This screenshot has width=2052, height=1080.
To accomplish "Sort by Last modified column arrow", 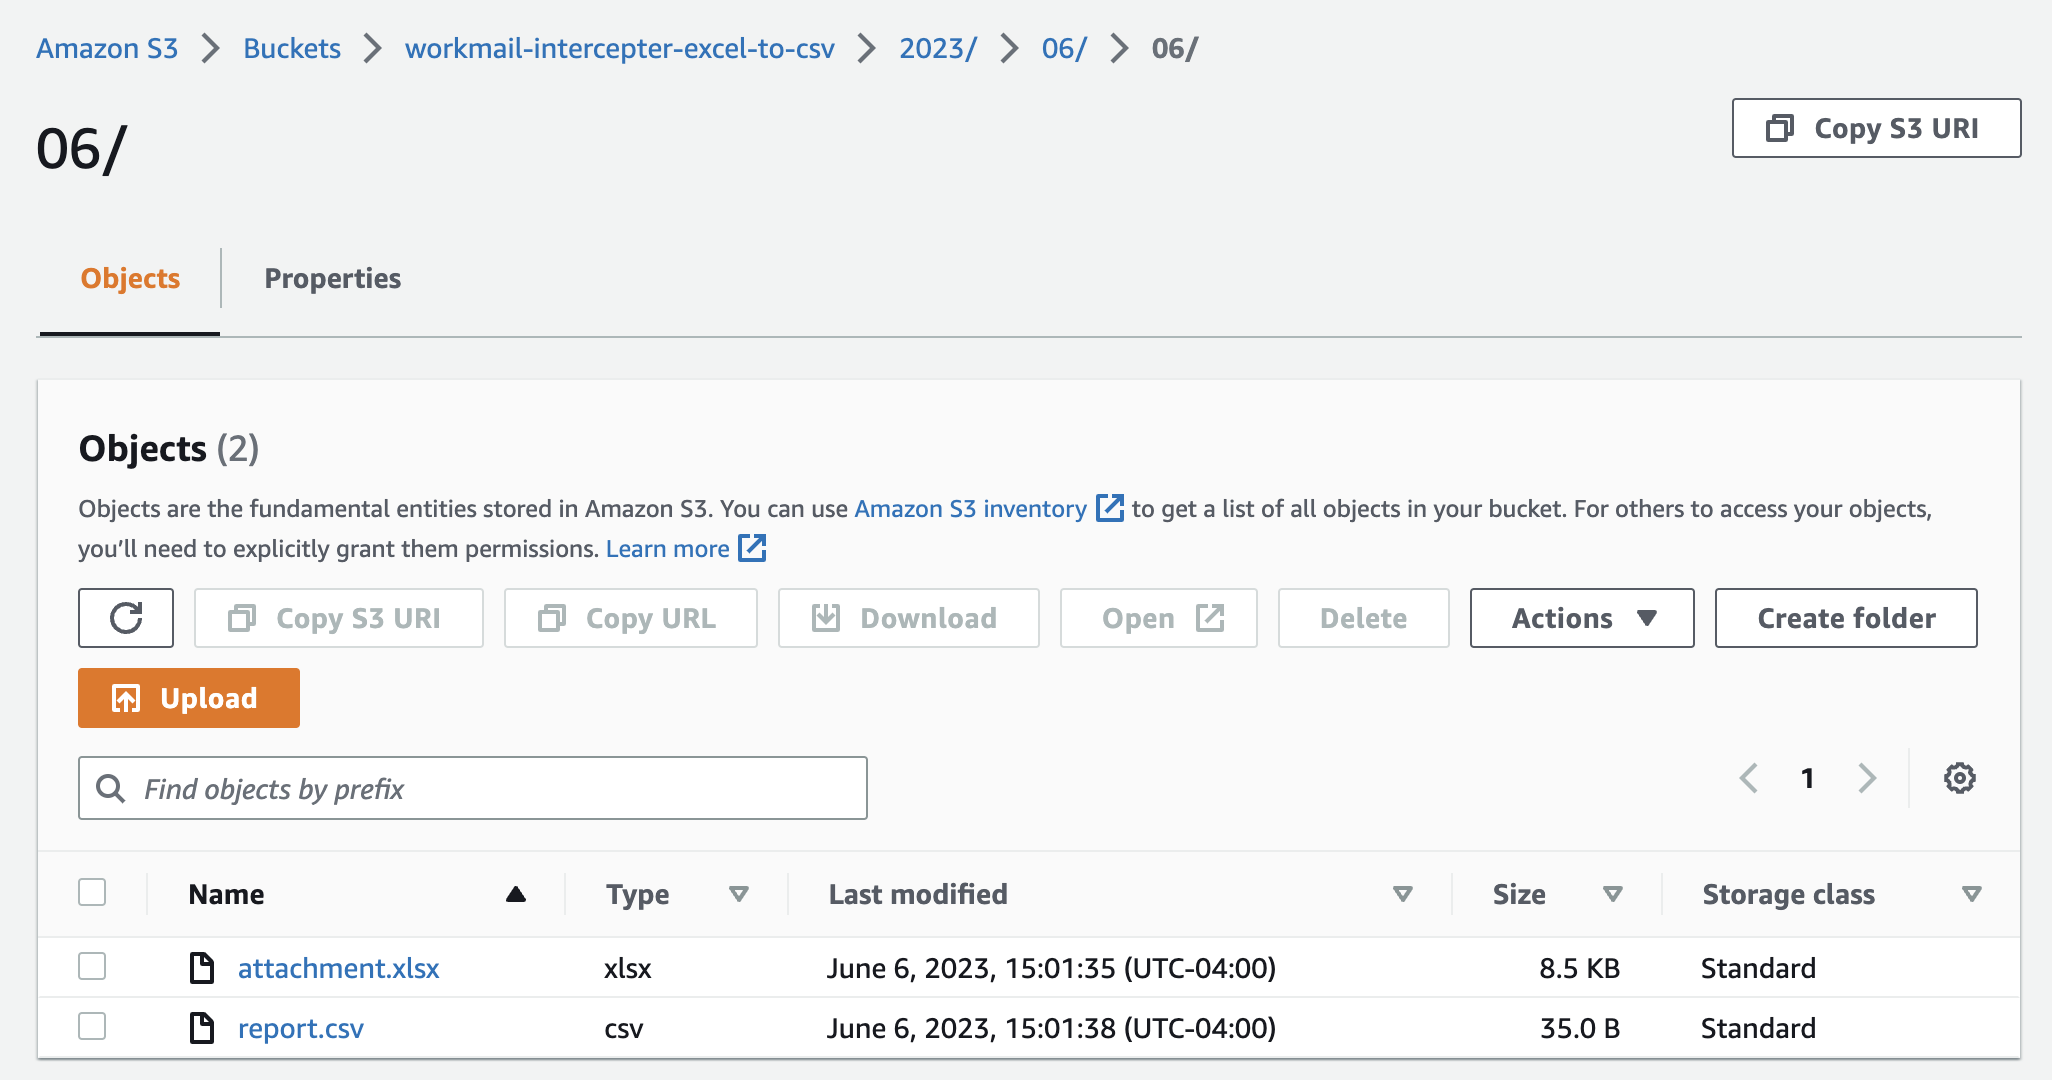I will pyautogui.click(x=1403, y=894).
